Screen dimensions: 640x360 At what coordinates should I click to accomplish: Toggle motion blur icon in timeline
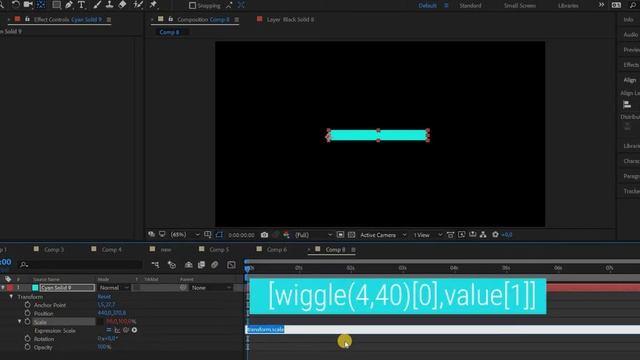[x=215, y=265]
